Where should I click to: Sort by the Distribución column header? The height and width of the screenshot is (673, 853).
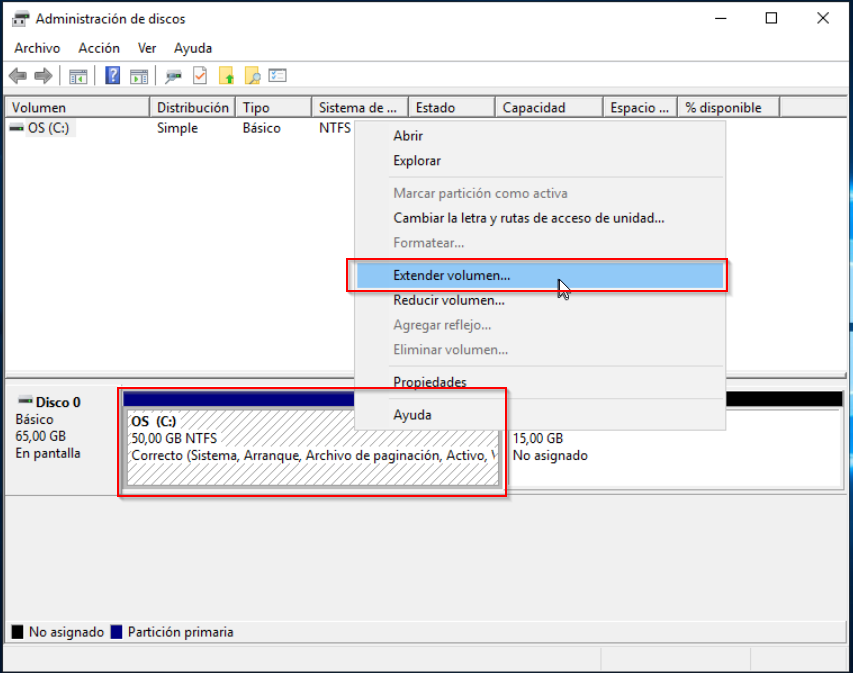coord(192,108)
